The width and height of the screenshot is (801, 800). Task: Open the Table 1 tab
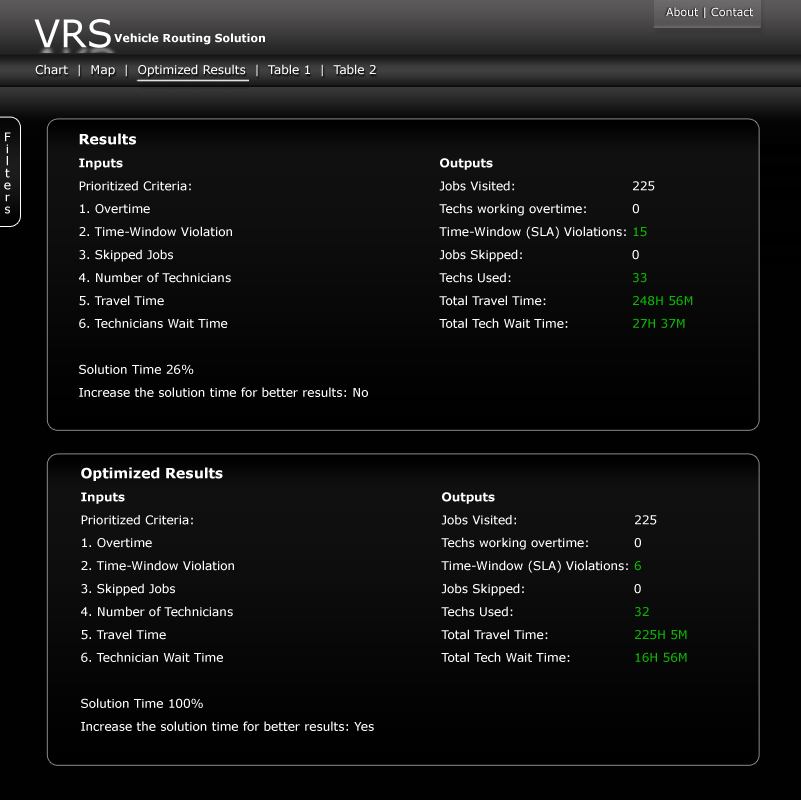click(289, 70)
